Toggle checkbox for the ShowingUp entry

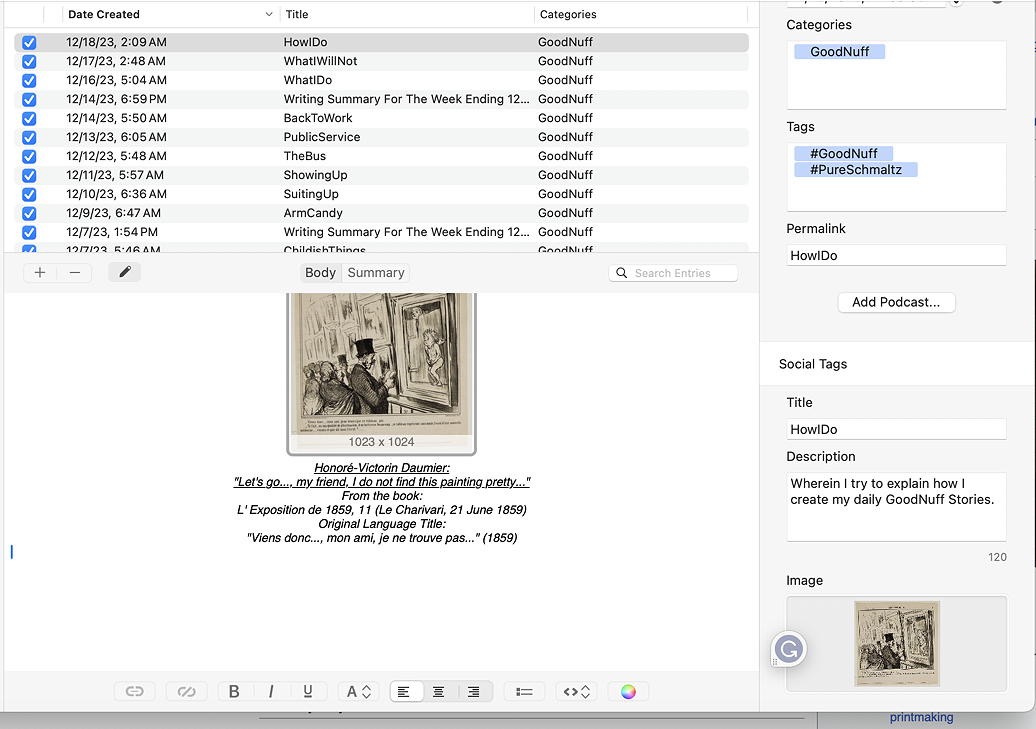coord(29,176)
